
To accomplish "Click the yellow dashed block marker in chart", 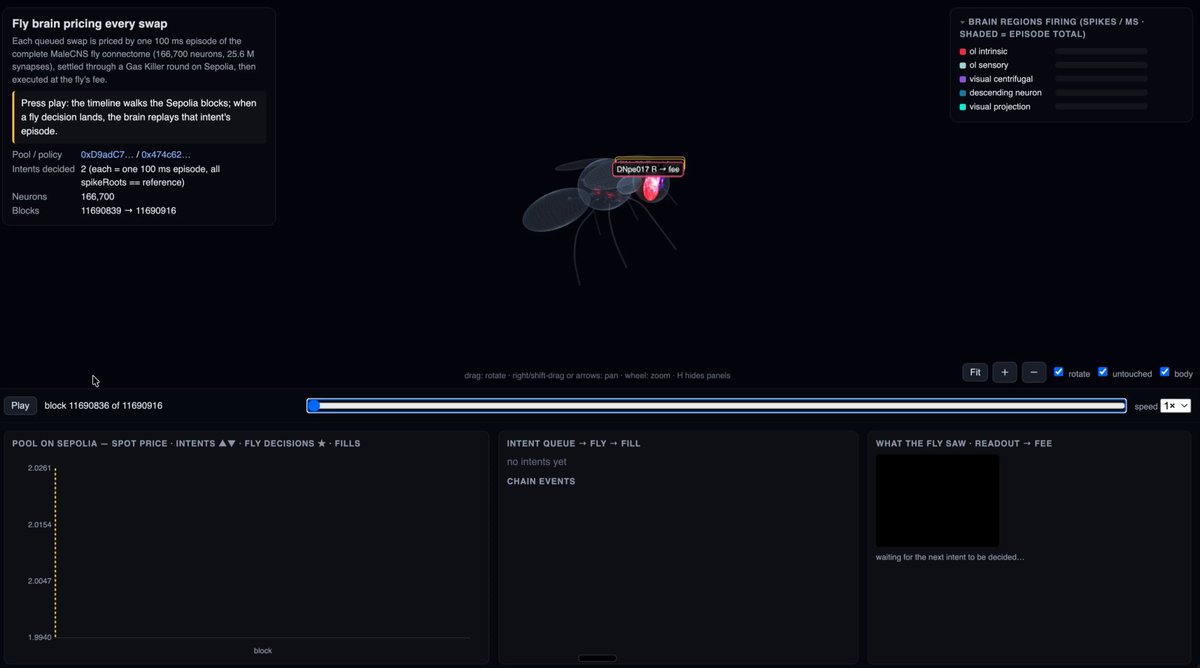I will [x=55, y=552].
